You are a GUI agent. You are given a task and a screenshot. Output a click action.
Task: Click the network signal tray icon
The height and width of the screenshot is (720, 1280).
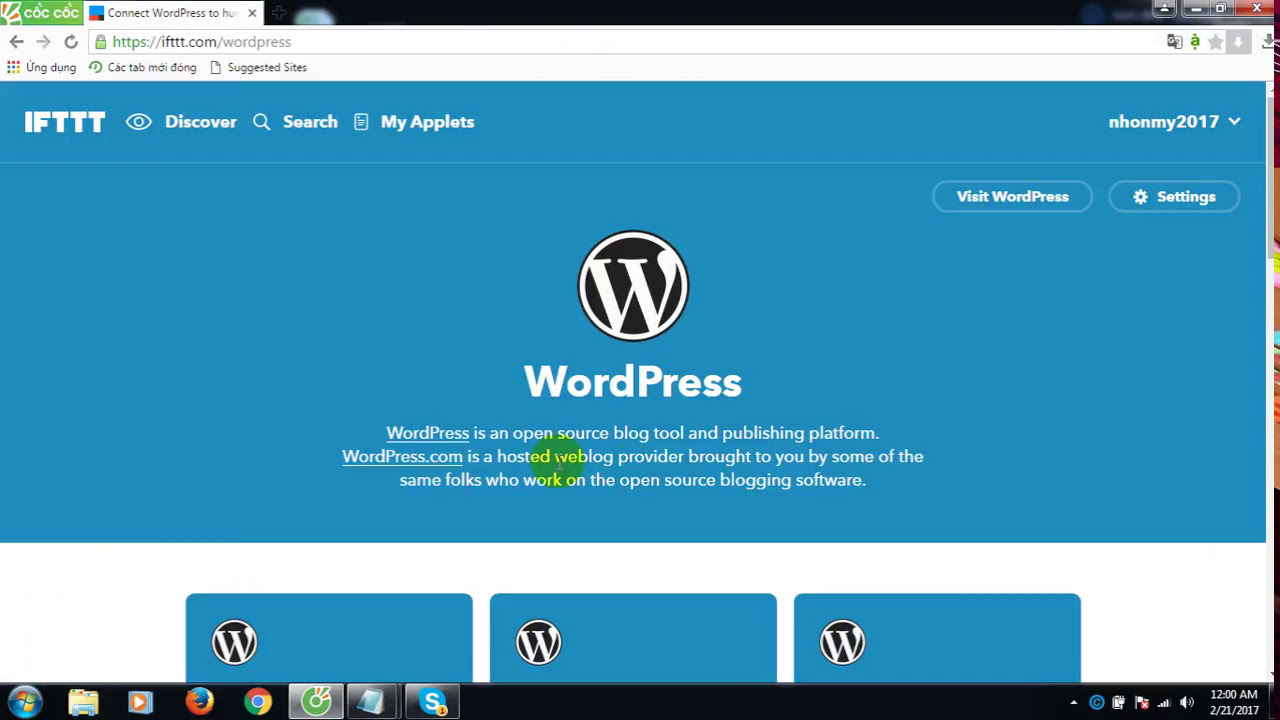[x=1164, y=703]
